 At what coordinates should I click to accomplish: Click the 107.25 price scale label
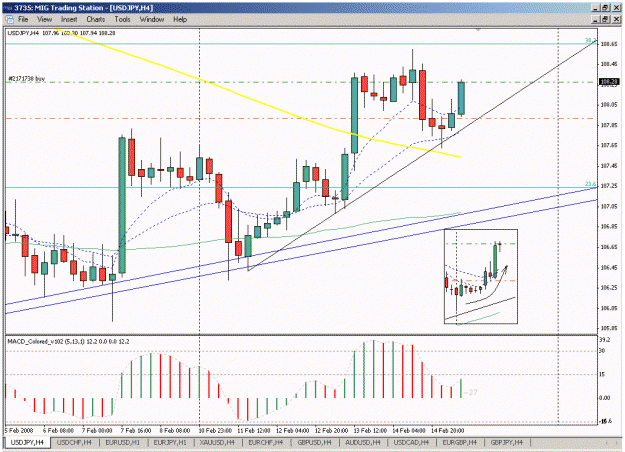pos(609,186)
